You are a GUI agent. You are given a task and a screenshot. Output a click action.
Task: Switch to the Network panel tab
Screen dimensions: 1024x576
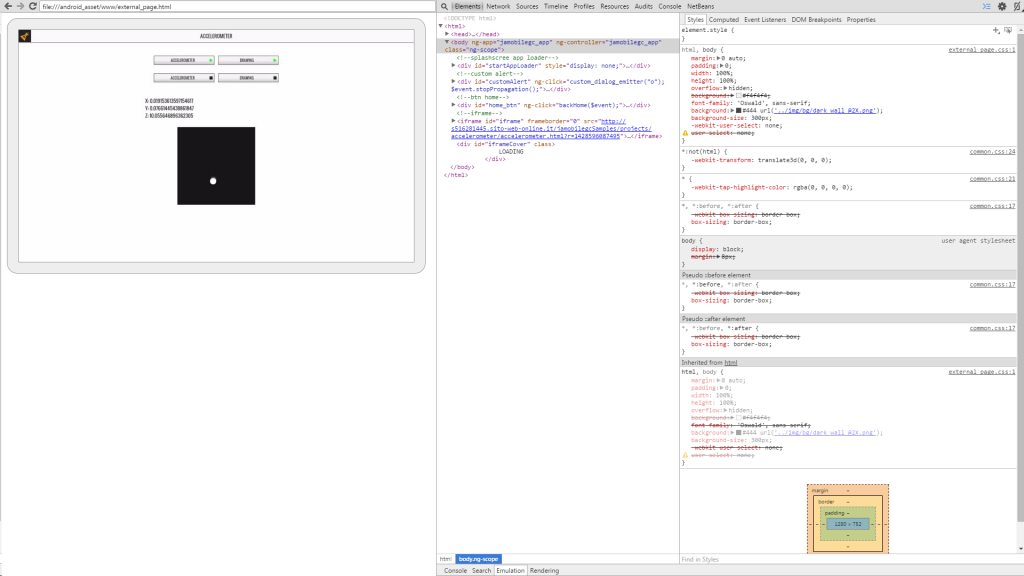coord(498,6)
